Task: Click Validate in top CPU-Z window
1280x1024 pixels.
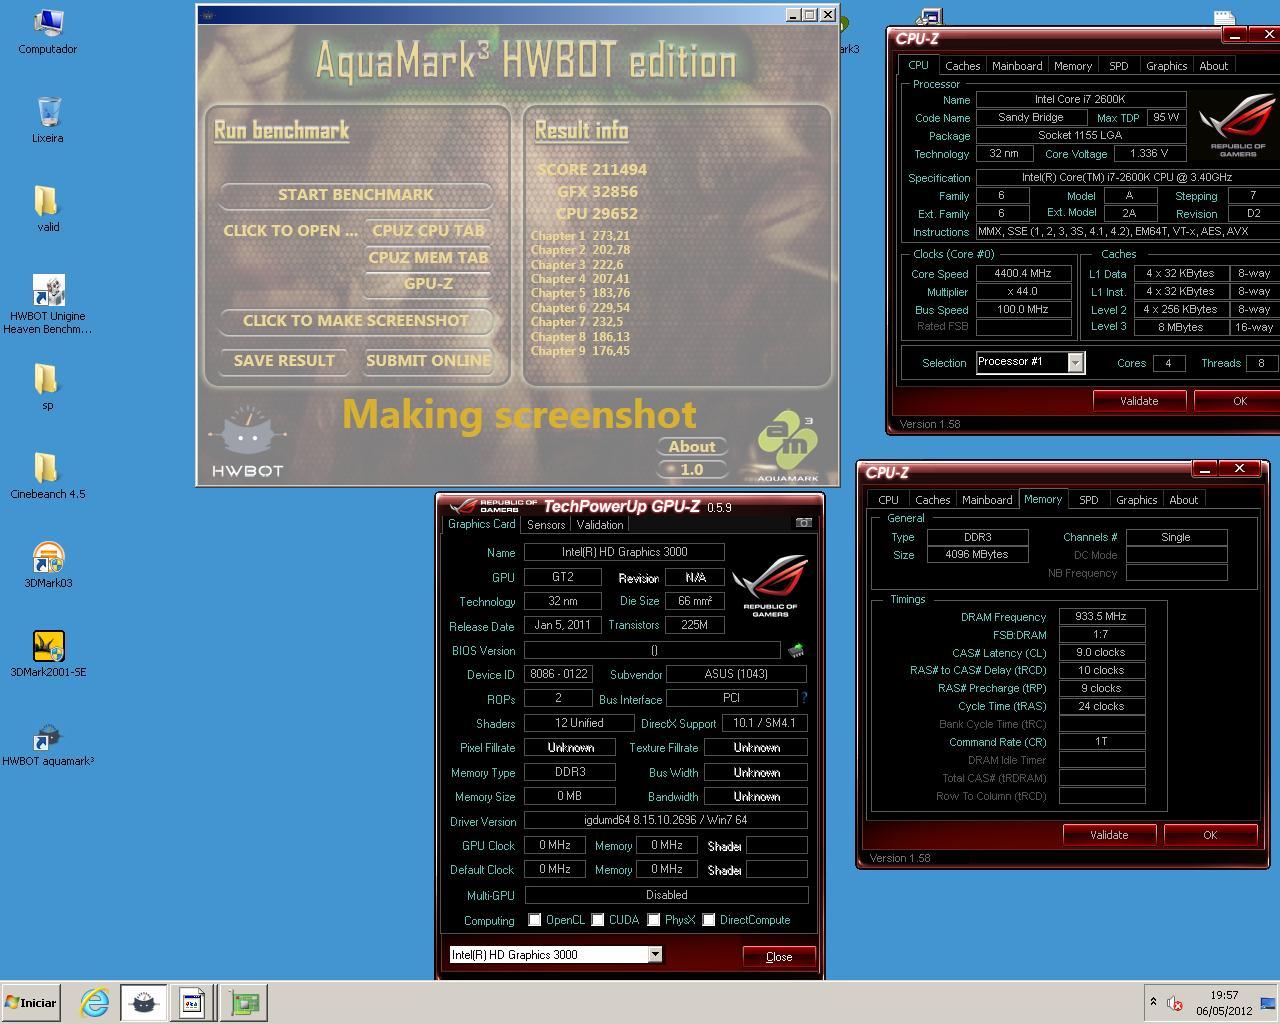Action: coord(1138,401)
